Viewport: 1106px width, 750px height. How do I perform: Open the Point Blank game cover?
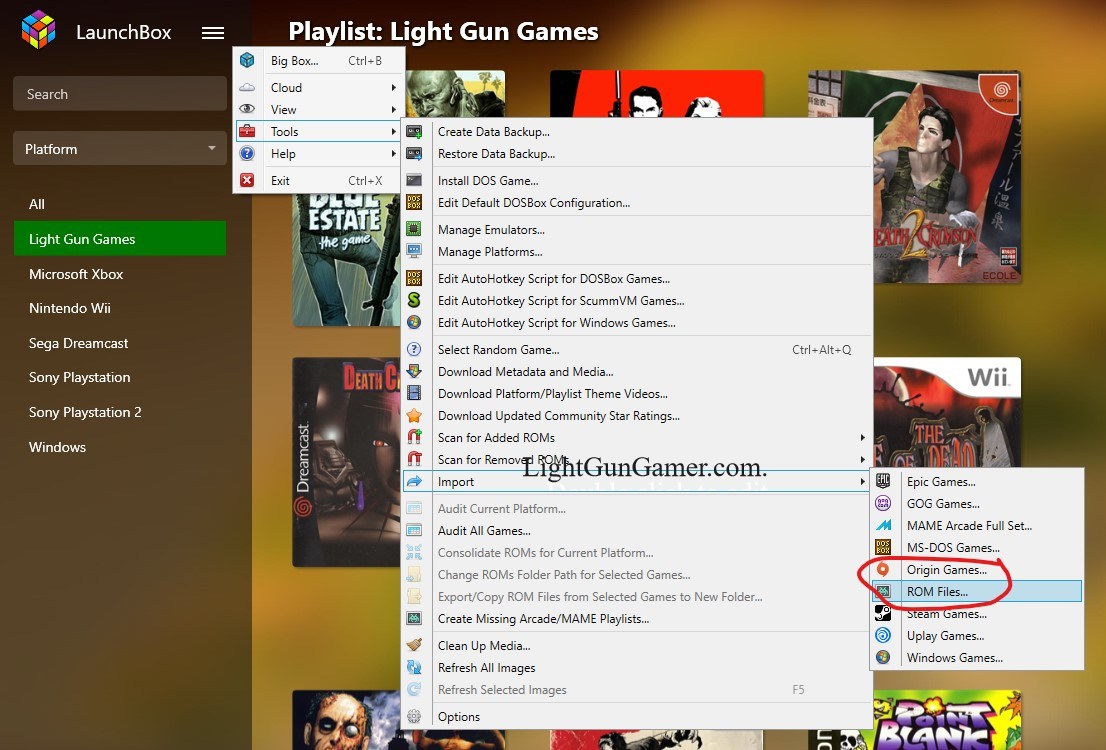tap(947, 720)
